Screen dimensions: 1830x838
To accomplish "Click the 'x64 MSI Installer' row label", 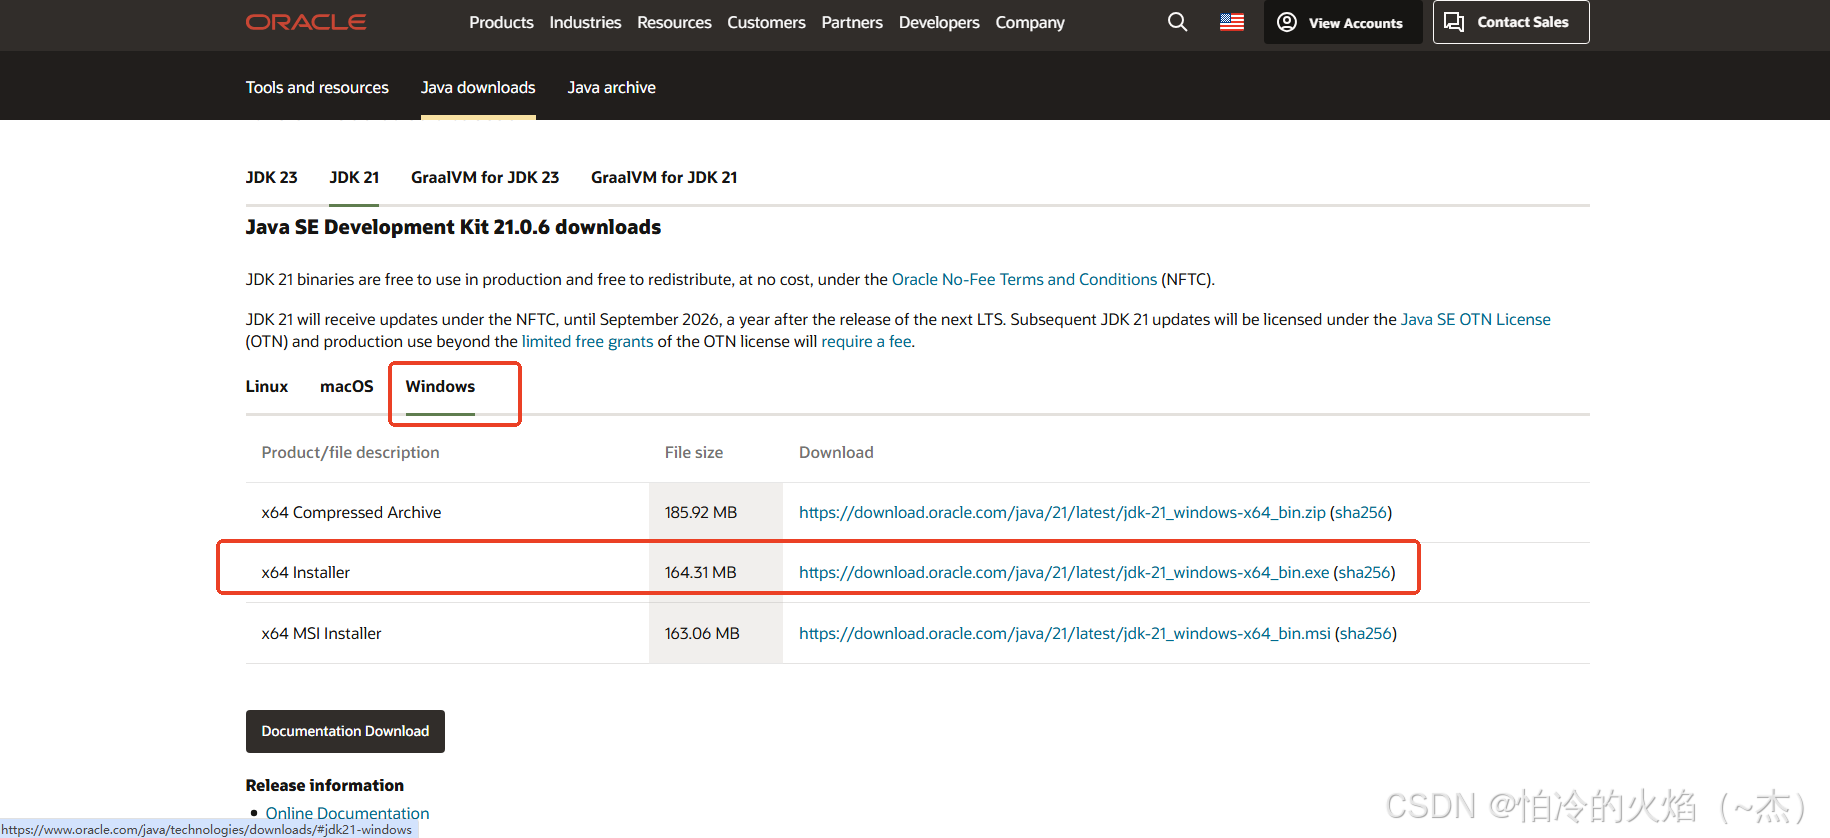I will (321, 633).
